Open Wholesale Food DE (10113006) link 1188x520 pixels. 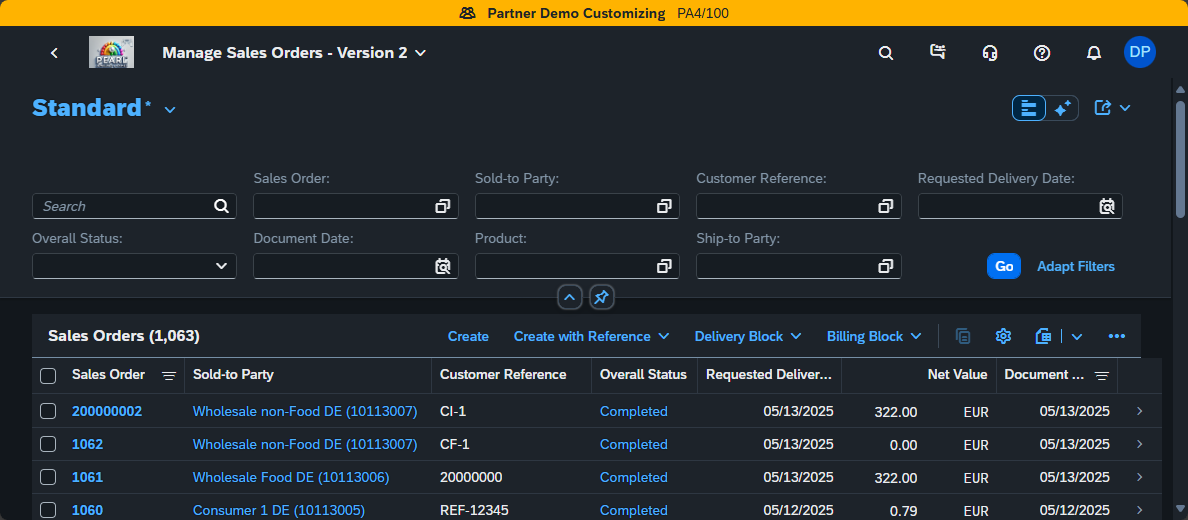[x=291, y=478]
